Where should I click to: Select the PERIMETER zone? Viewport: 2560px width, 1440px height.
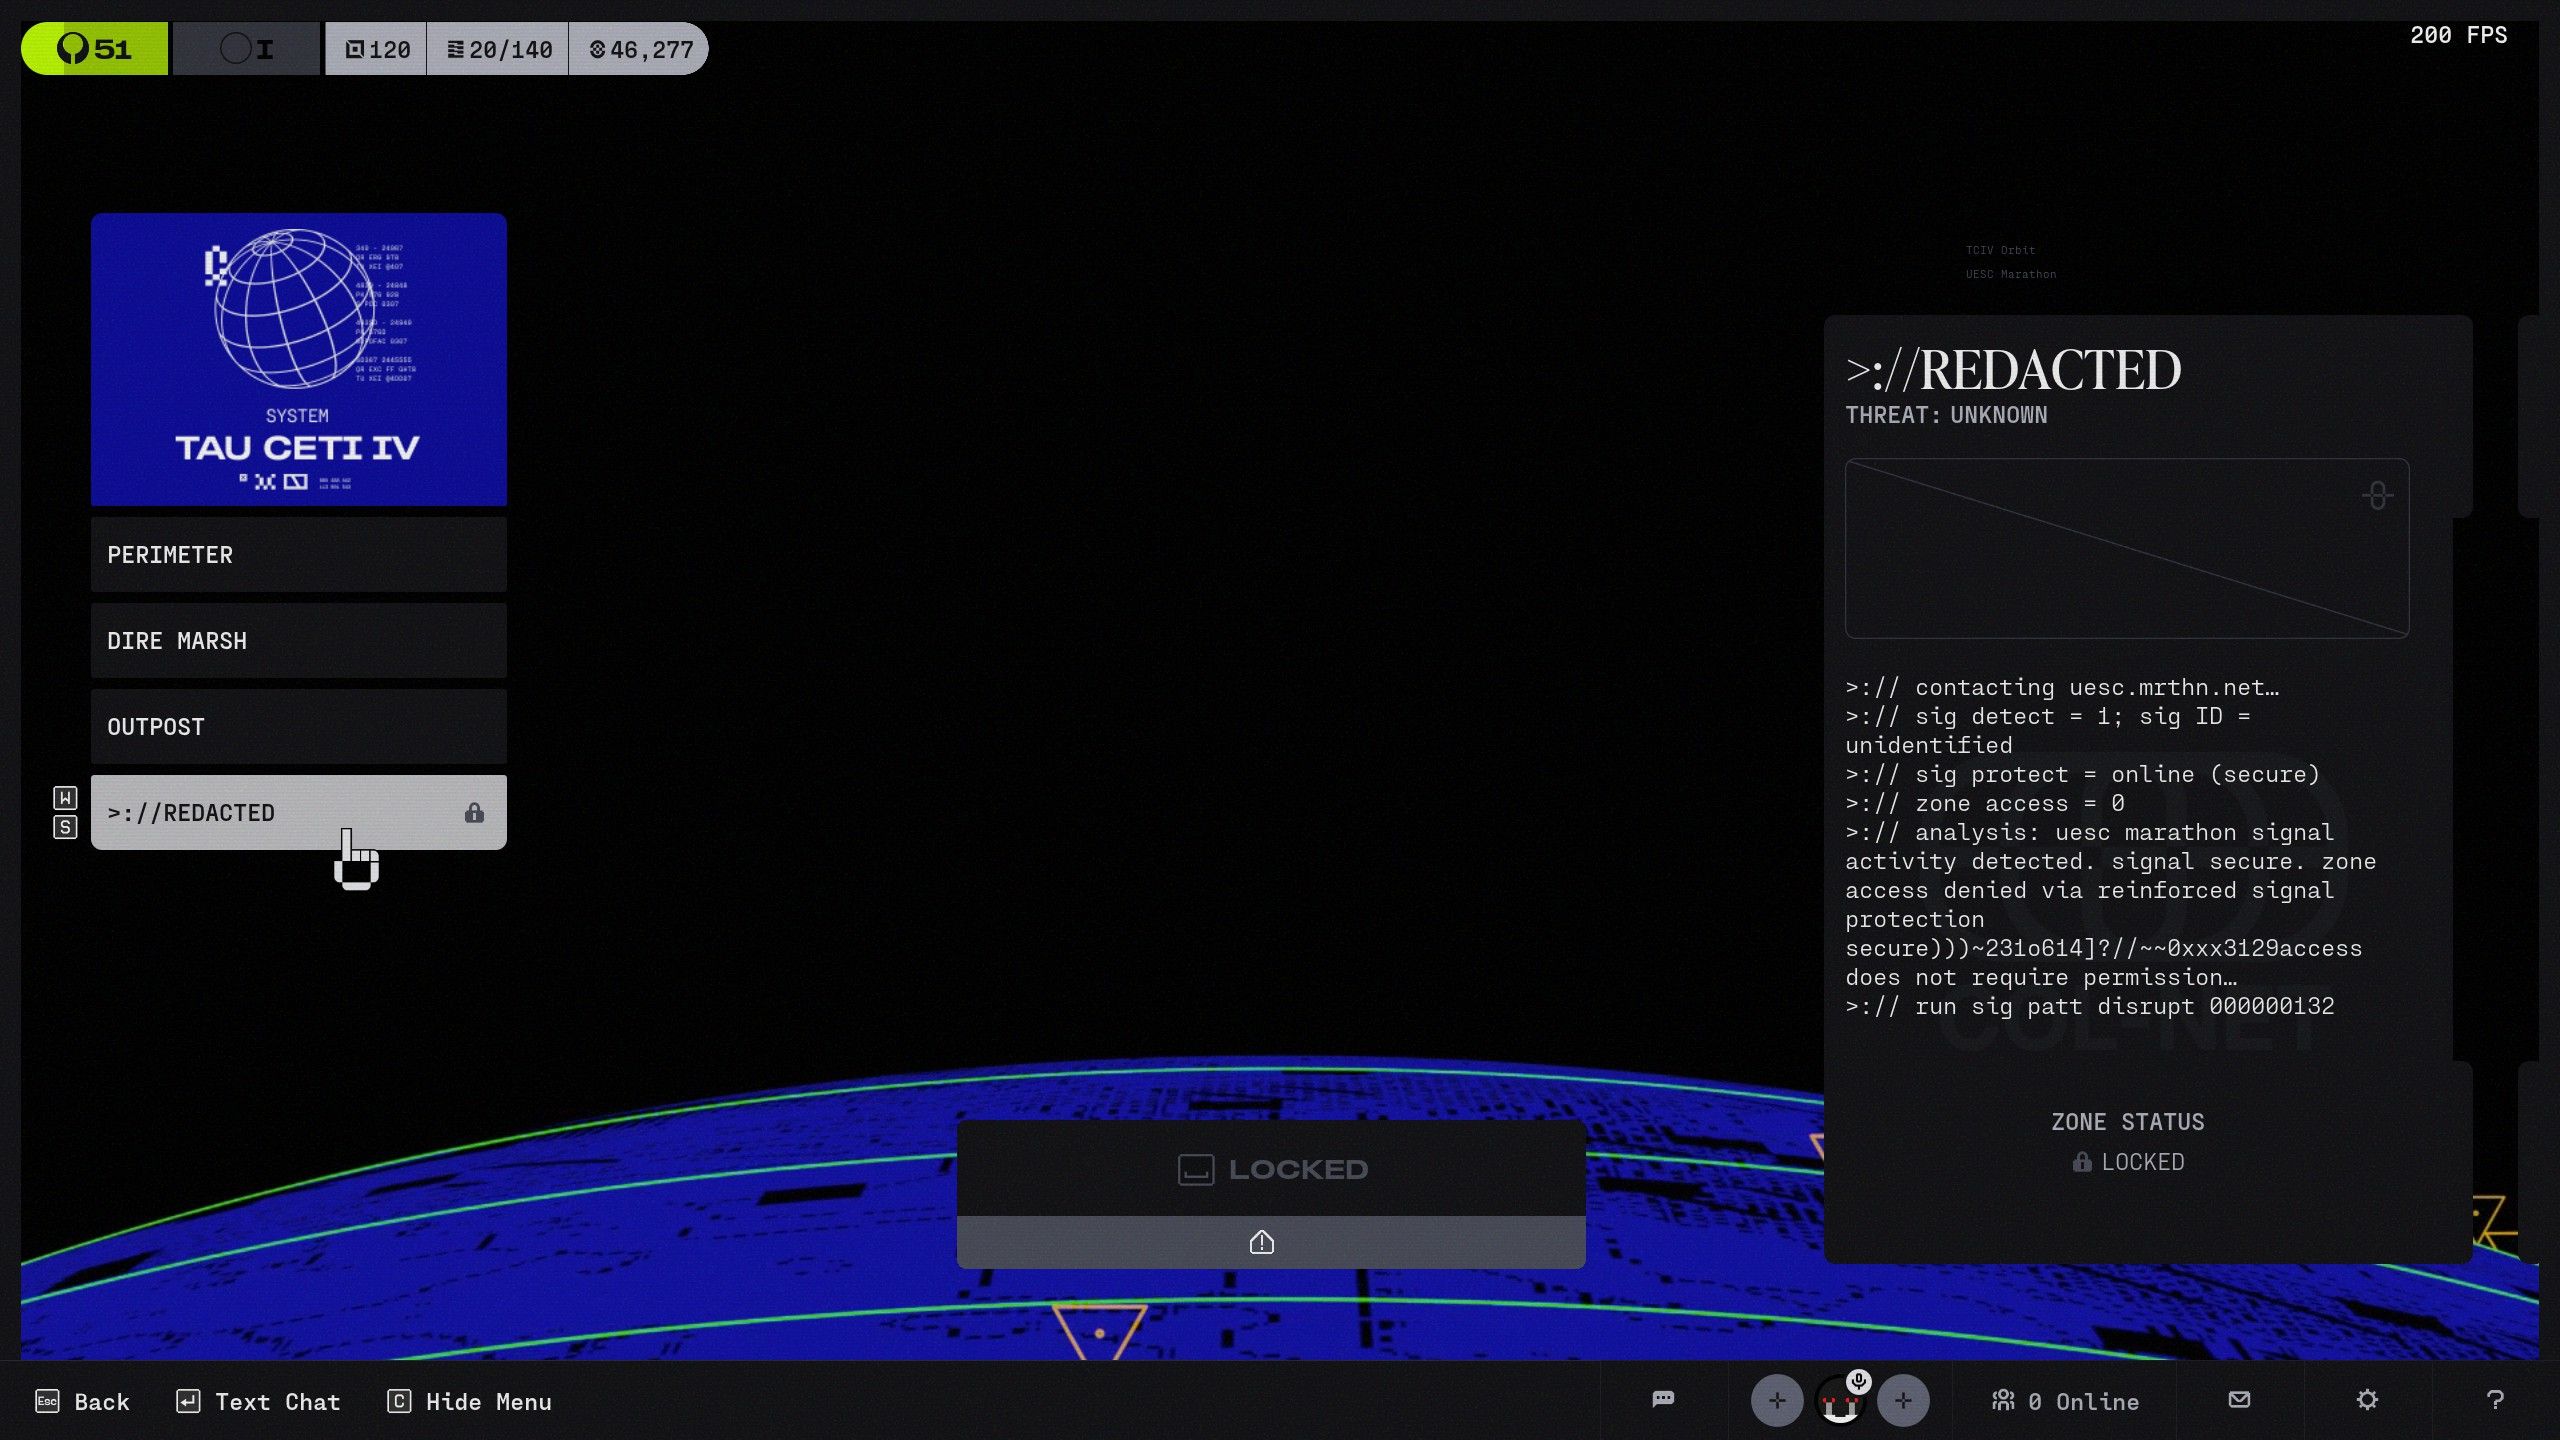tap(298, 555)
